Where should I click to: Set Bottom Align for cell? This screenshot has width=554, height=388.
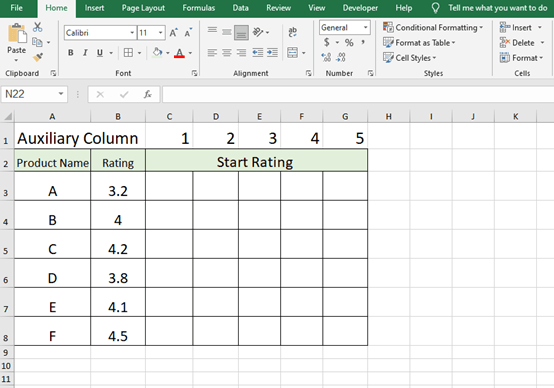click(242, 32)
